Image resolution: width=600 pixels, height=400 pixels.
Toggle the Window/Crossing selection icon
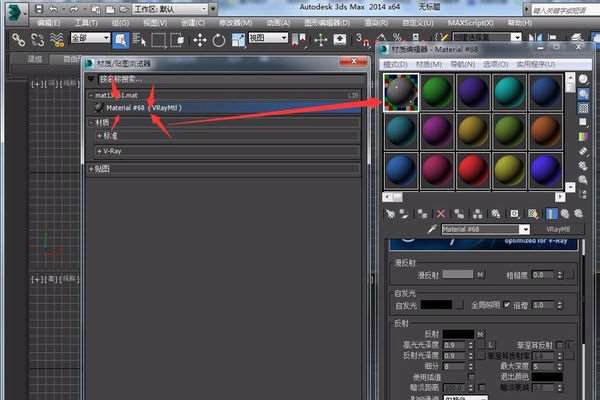point(177,40)
